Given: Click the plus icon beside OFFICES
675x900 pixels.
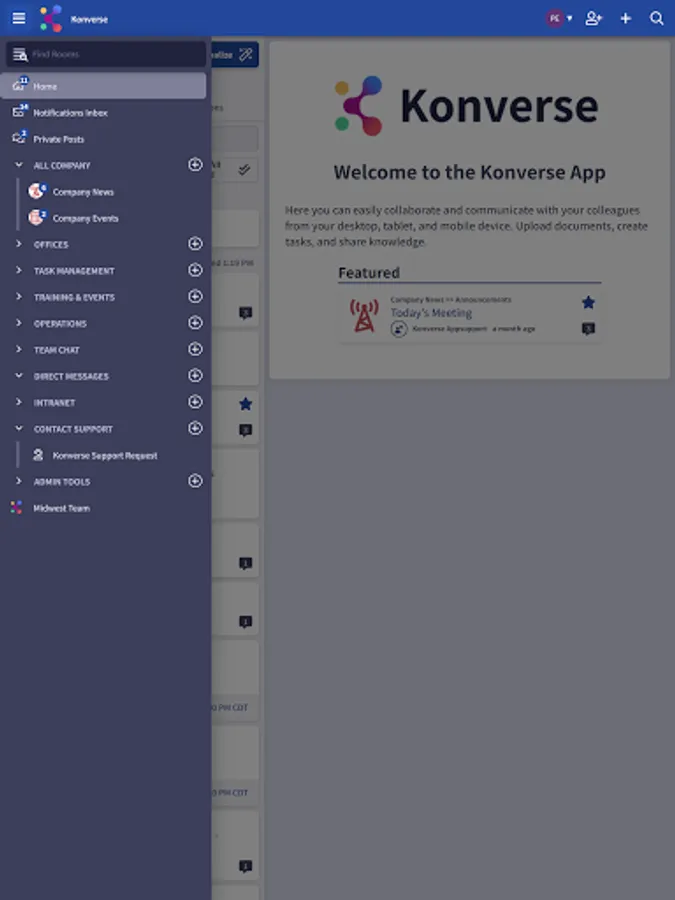Looking at the screenshot, I should click(x=195, y=243).
